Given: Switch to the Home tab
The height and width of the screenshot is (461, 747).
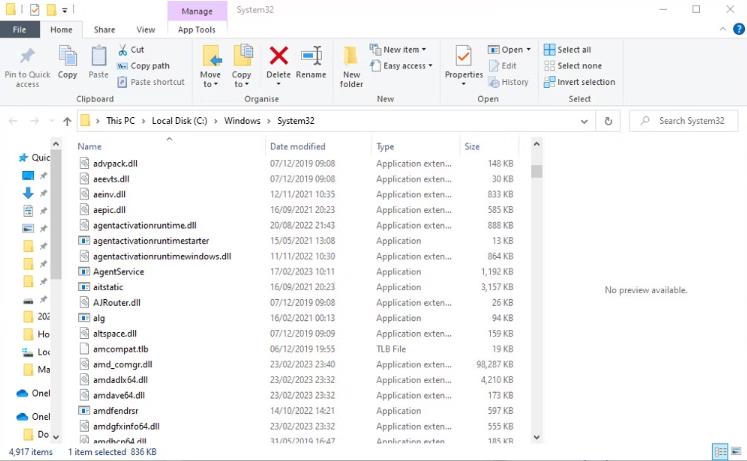Looking at the screenshot, I should coord(61,30).
